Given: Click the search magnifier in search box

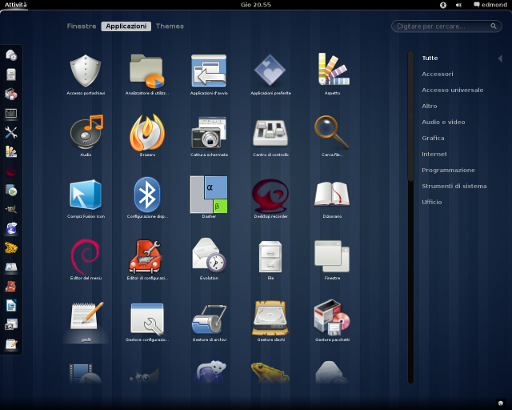Looking at the screenshot, I should coord(493,26).
